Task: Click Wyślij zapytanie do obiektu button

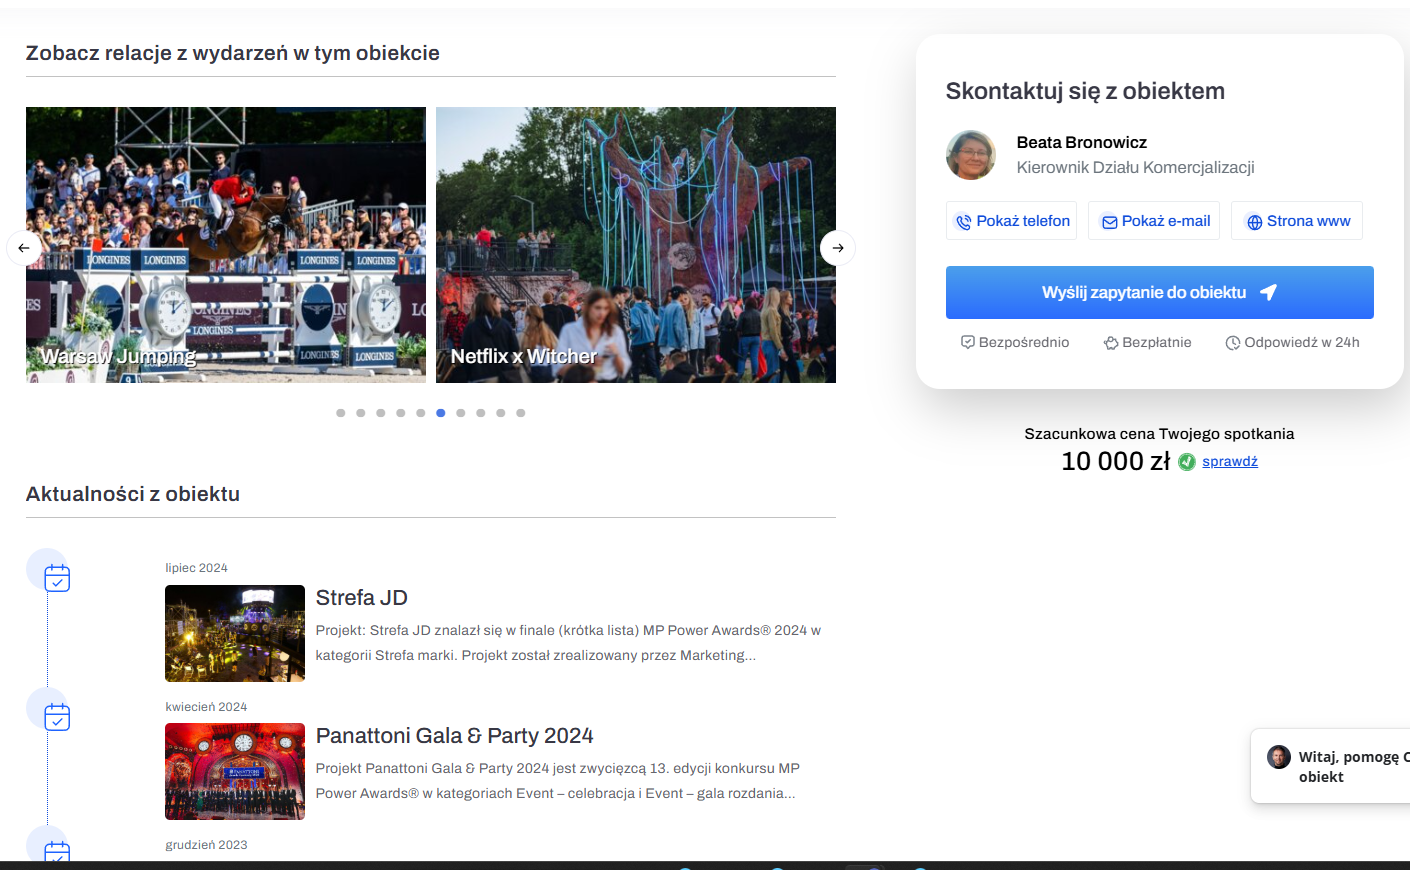Action: click(x=1160, y=293)
